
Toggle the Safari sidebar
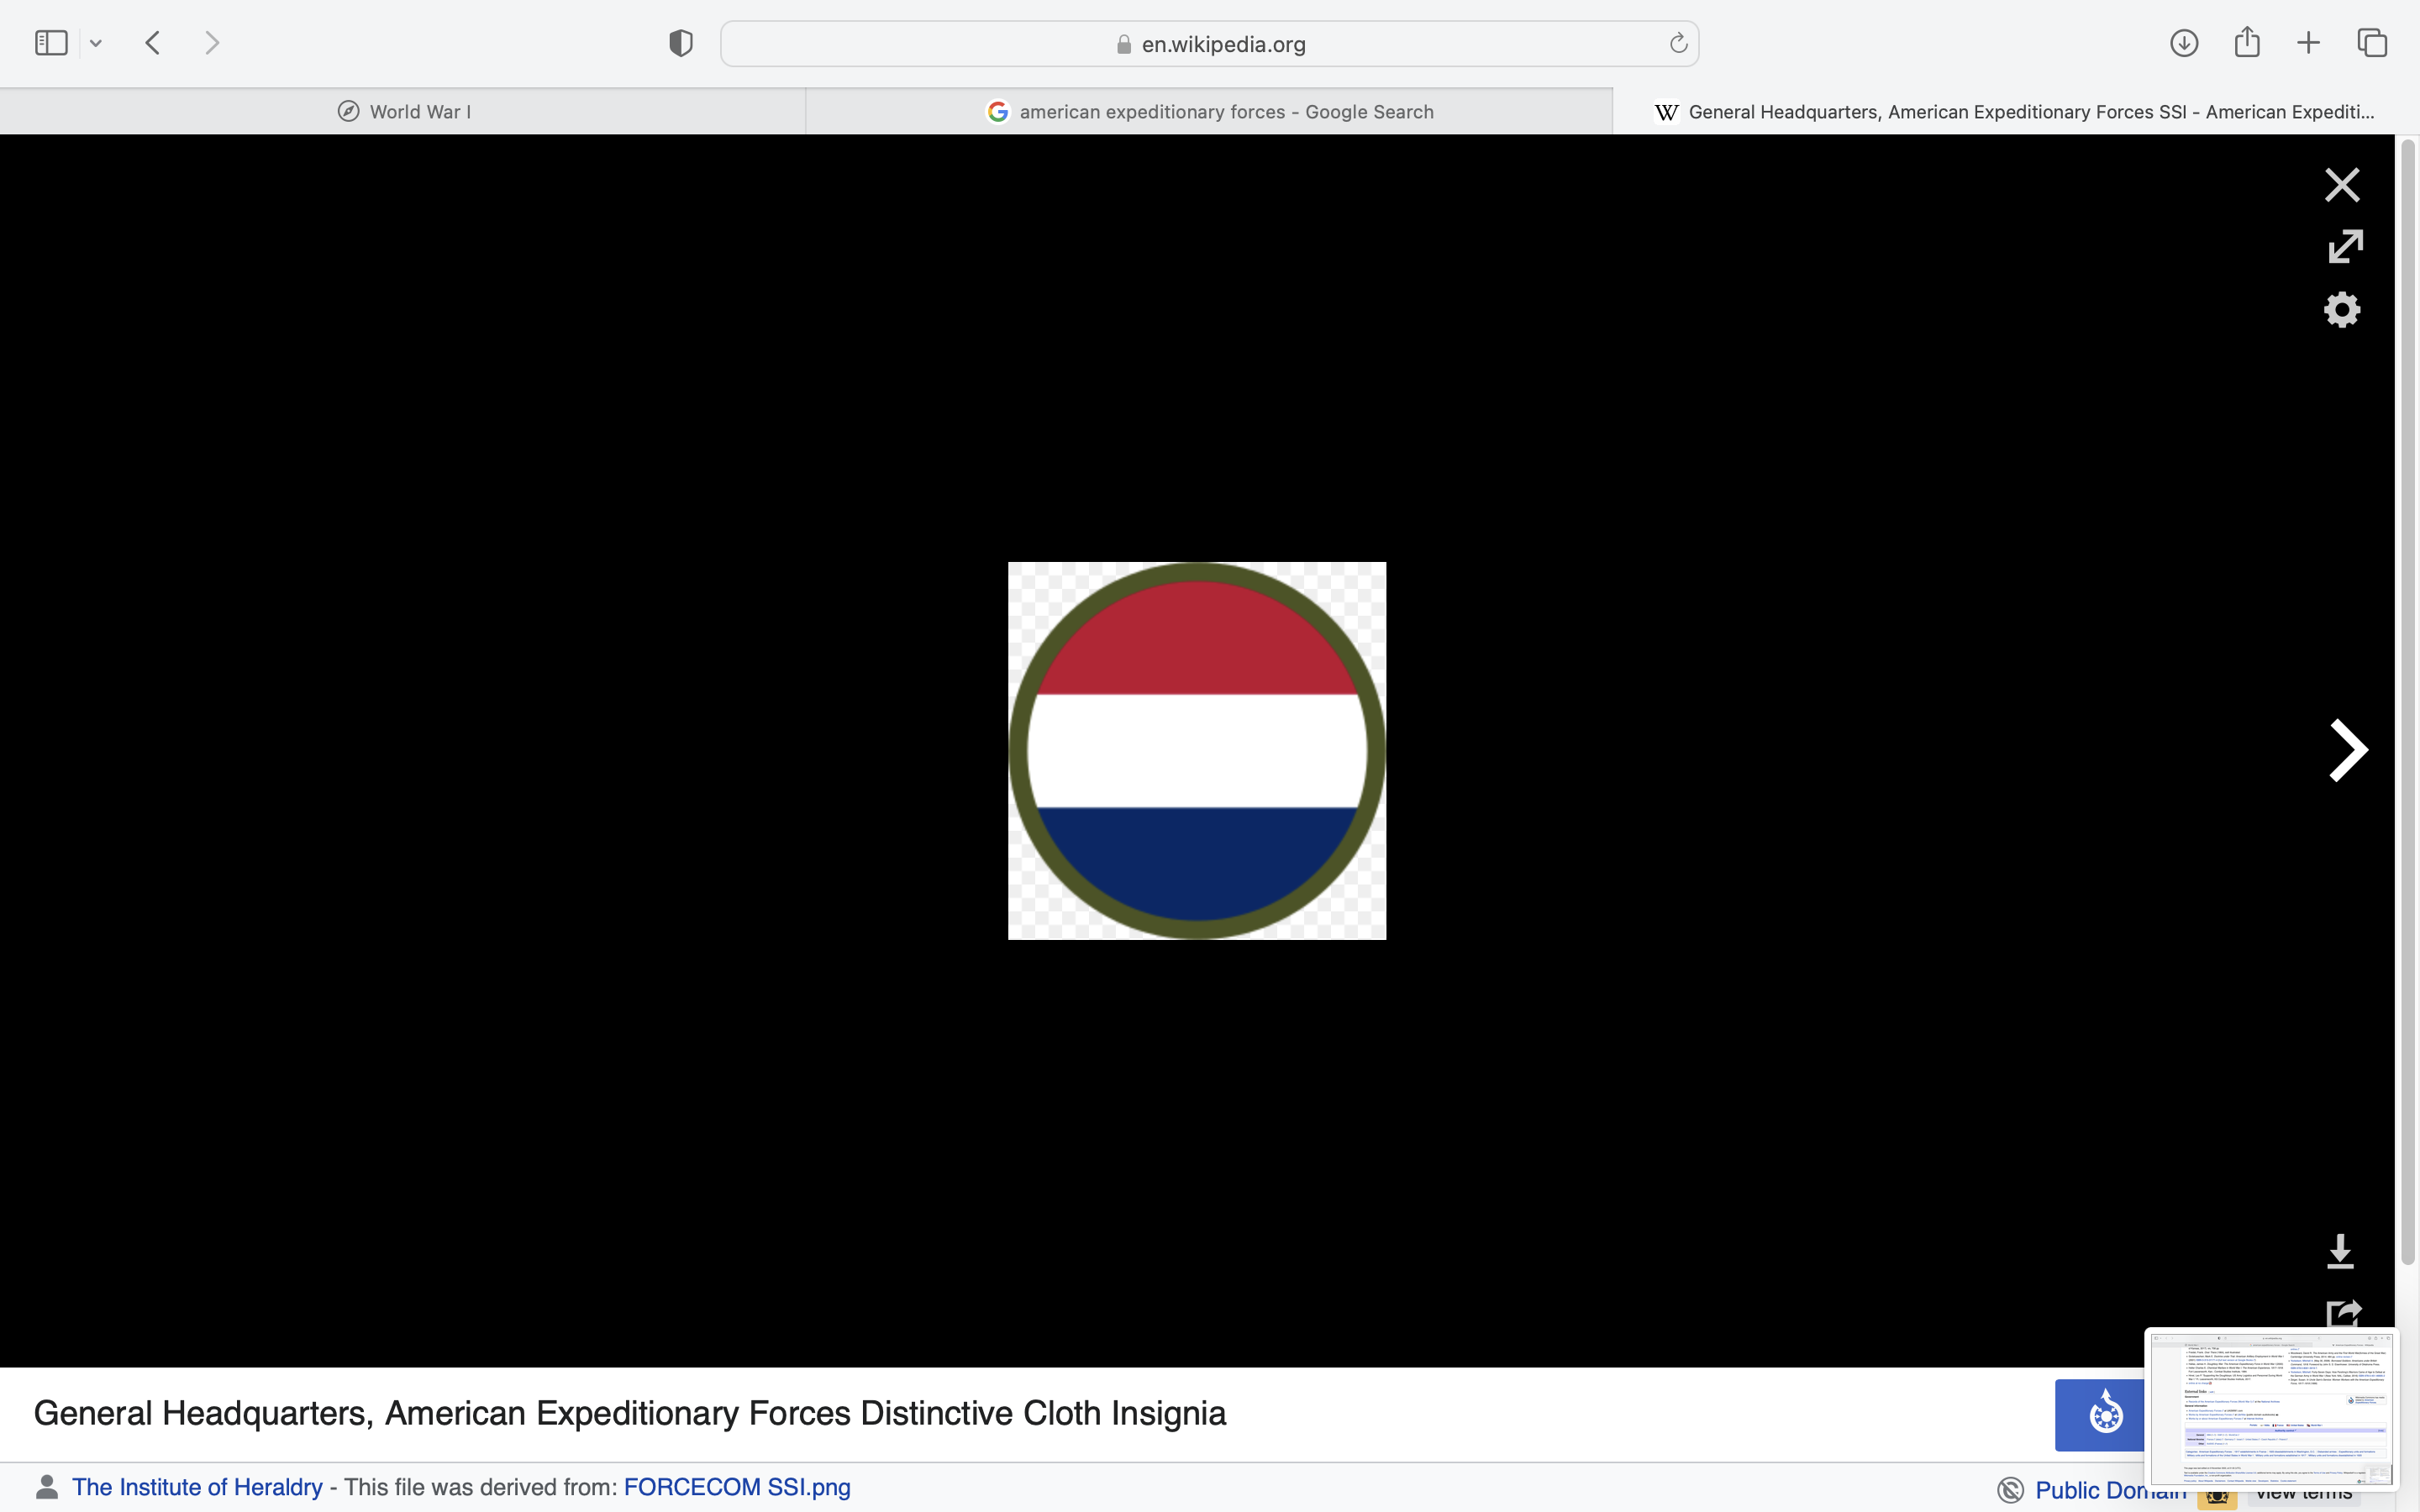[x=51, y=43]
